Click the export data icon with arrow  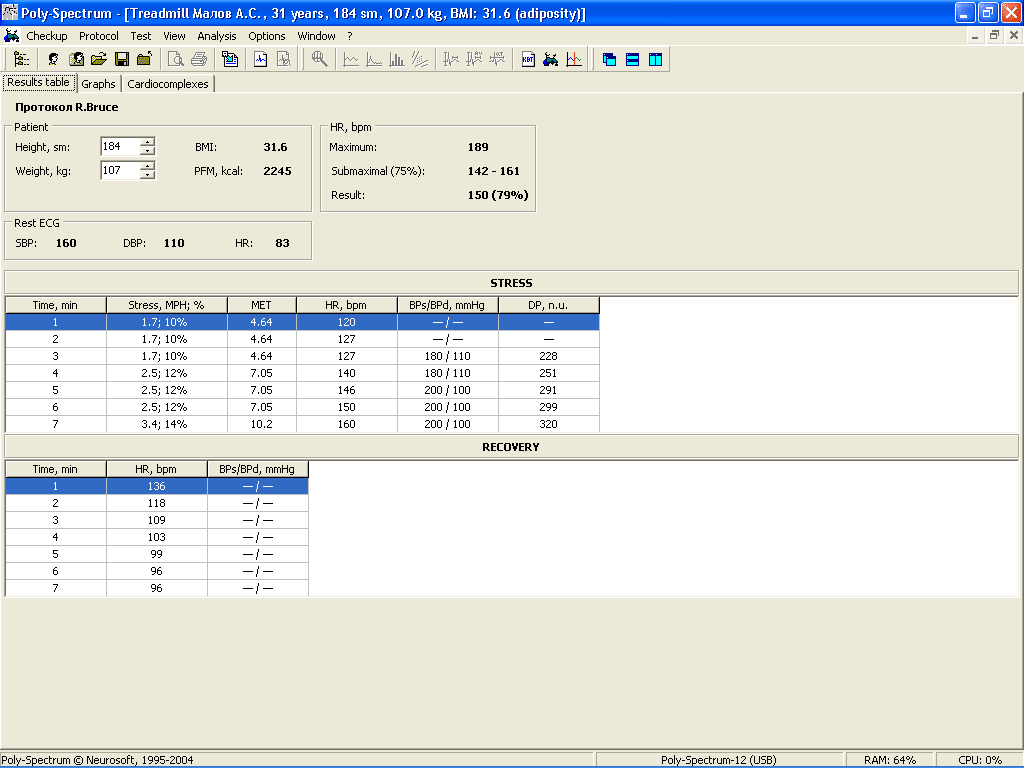pyautogui.click(x=230, y=59)
